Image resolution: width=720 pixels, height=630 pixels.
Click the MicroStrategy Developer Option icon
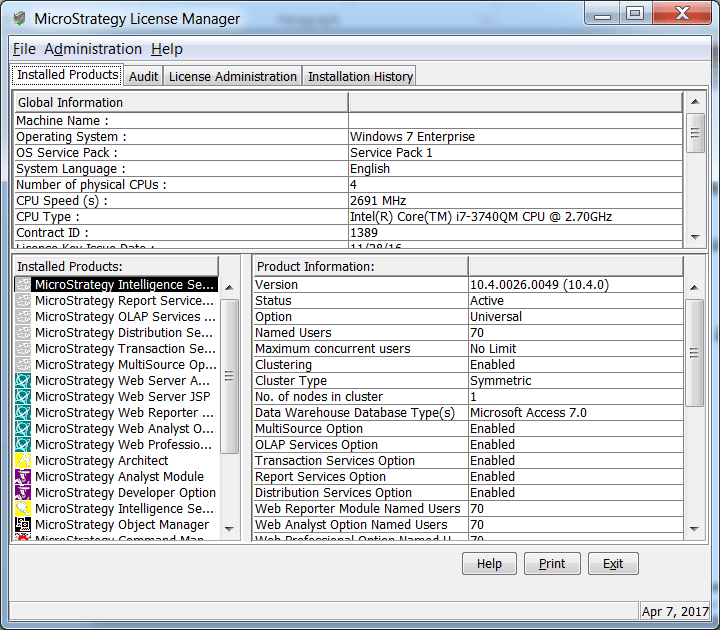pos(23,493)
